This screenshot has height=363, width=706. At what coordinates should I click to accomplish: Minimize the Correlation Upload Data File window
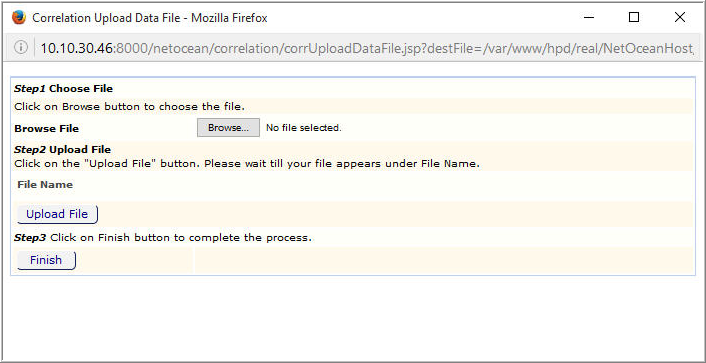588,18
